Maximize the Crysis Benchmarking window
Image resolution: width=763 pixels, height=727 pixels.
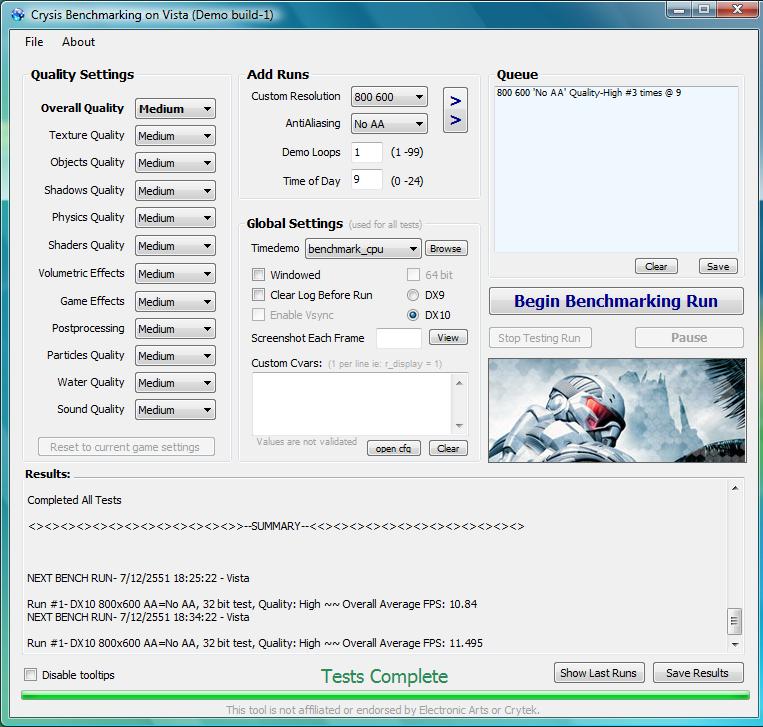coord(704,9)
